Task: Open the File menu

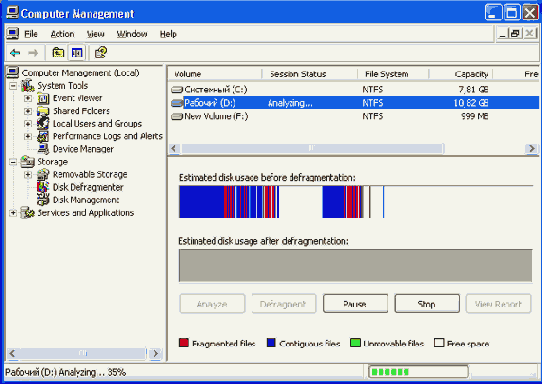Action: tap(31, 34)
